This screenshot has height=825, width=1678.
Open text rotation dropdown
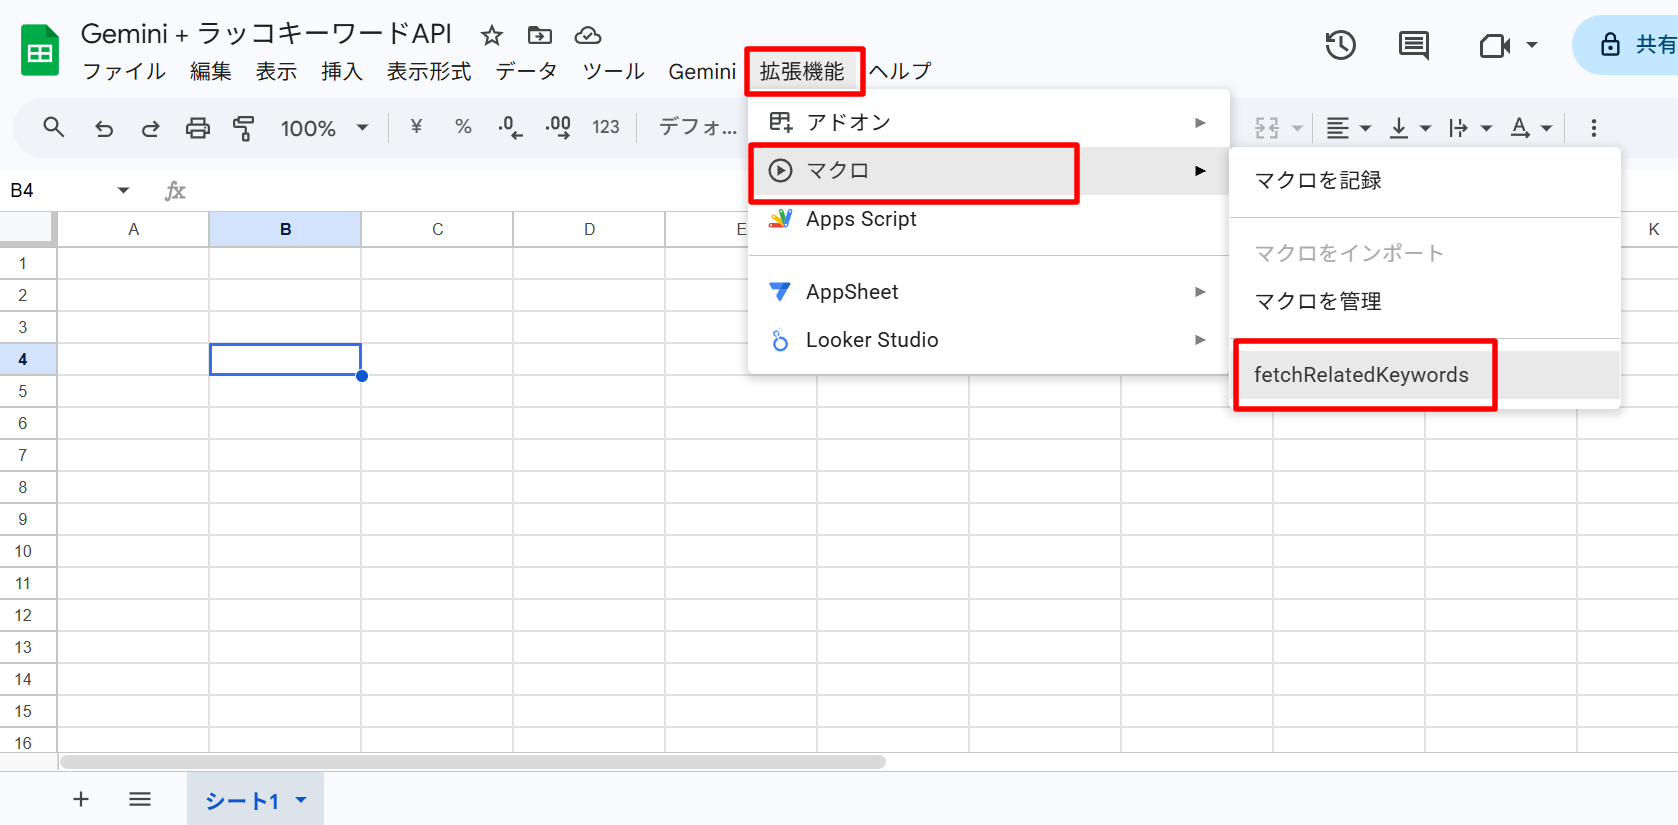click(x=1531, y=128)
